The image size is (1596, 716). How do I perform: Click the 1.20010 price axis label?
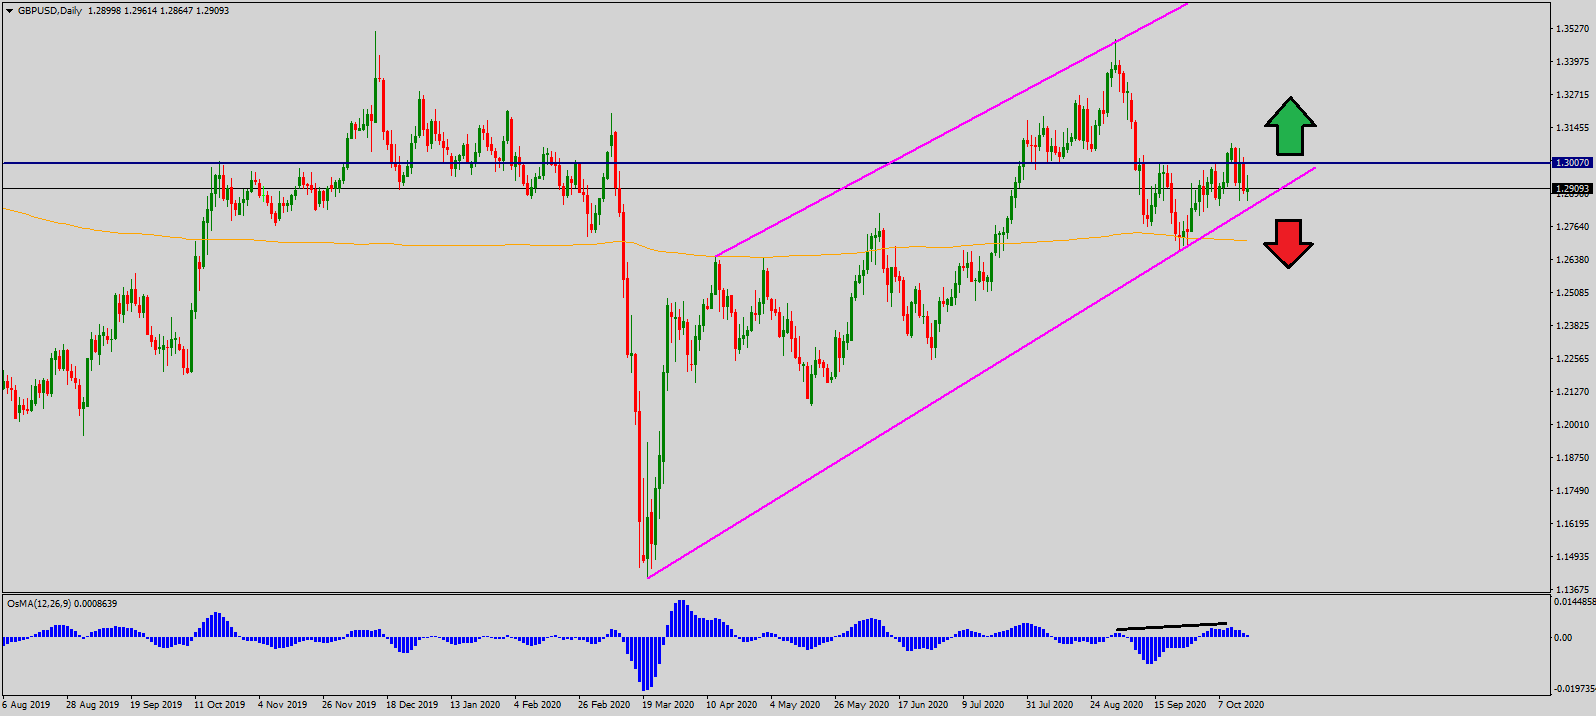(1572, 425)
